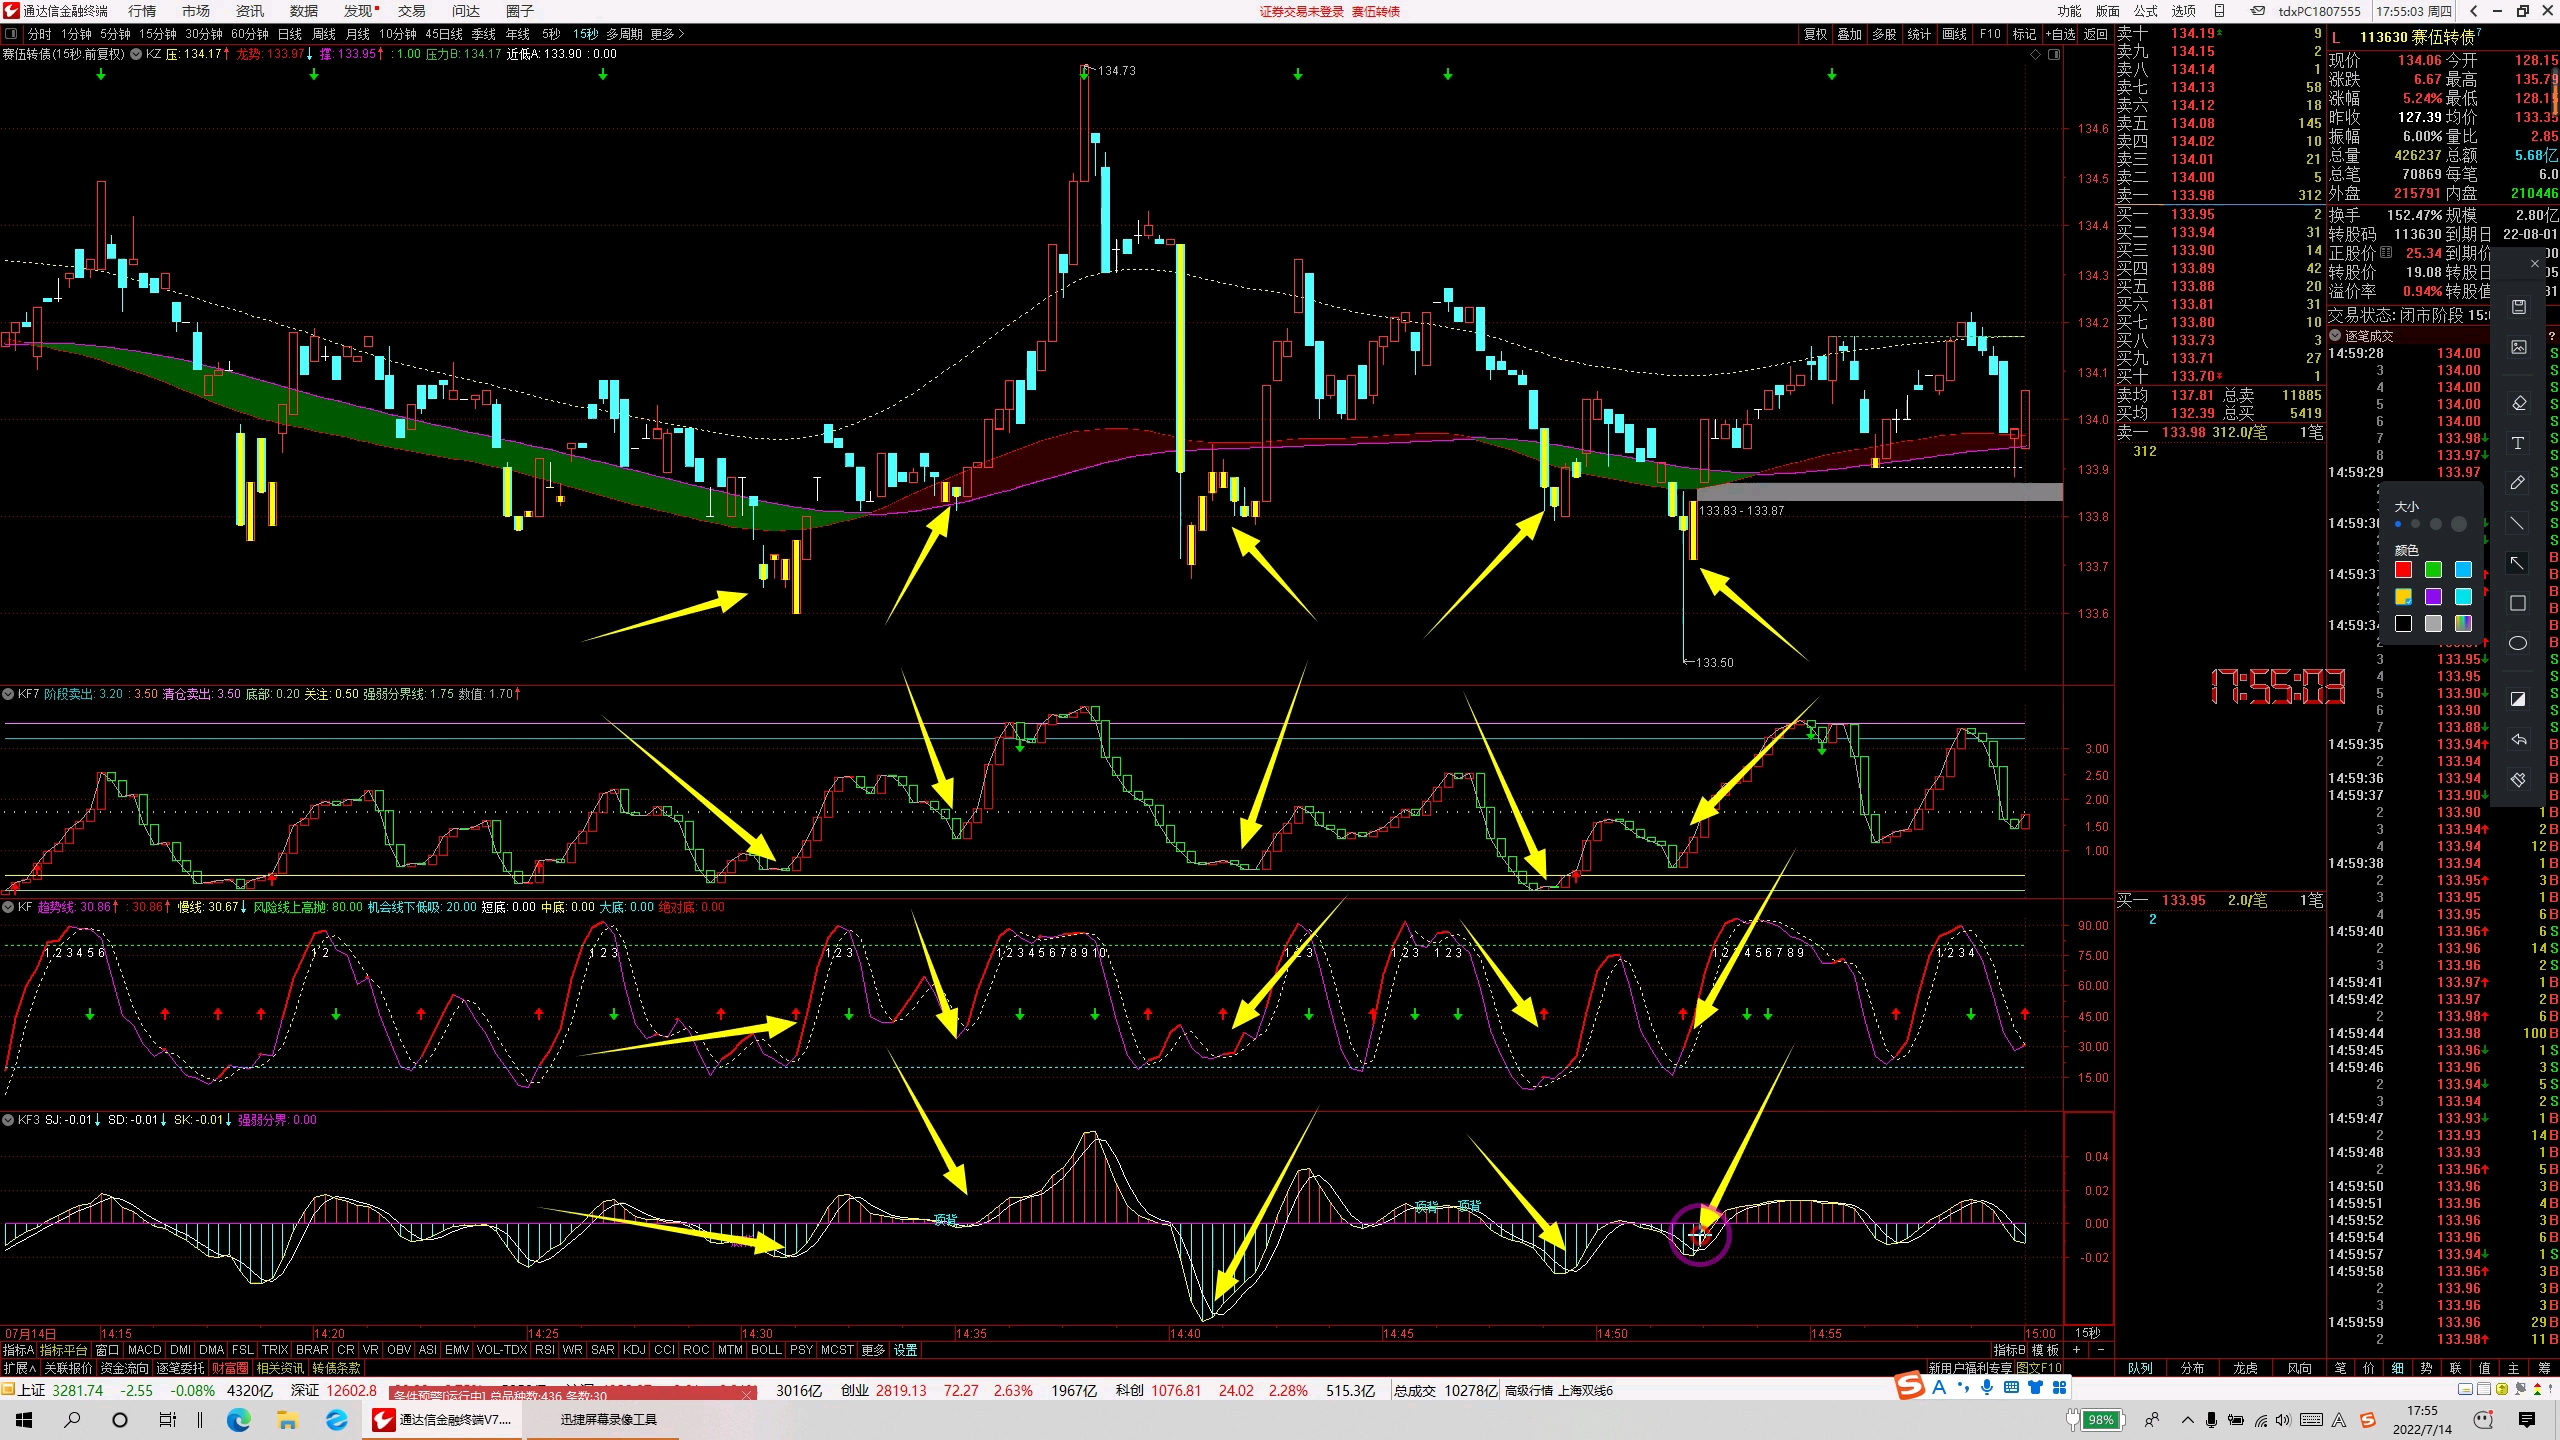Click the undo arrow in the drawing toolbar
This screenshot has width=2560, height=1440.
point(2518,740)
